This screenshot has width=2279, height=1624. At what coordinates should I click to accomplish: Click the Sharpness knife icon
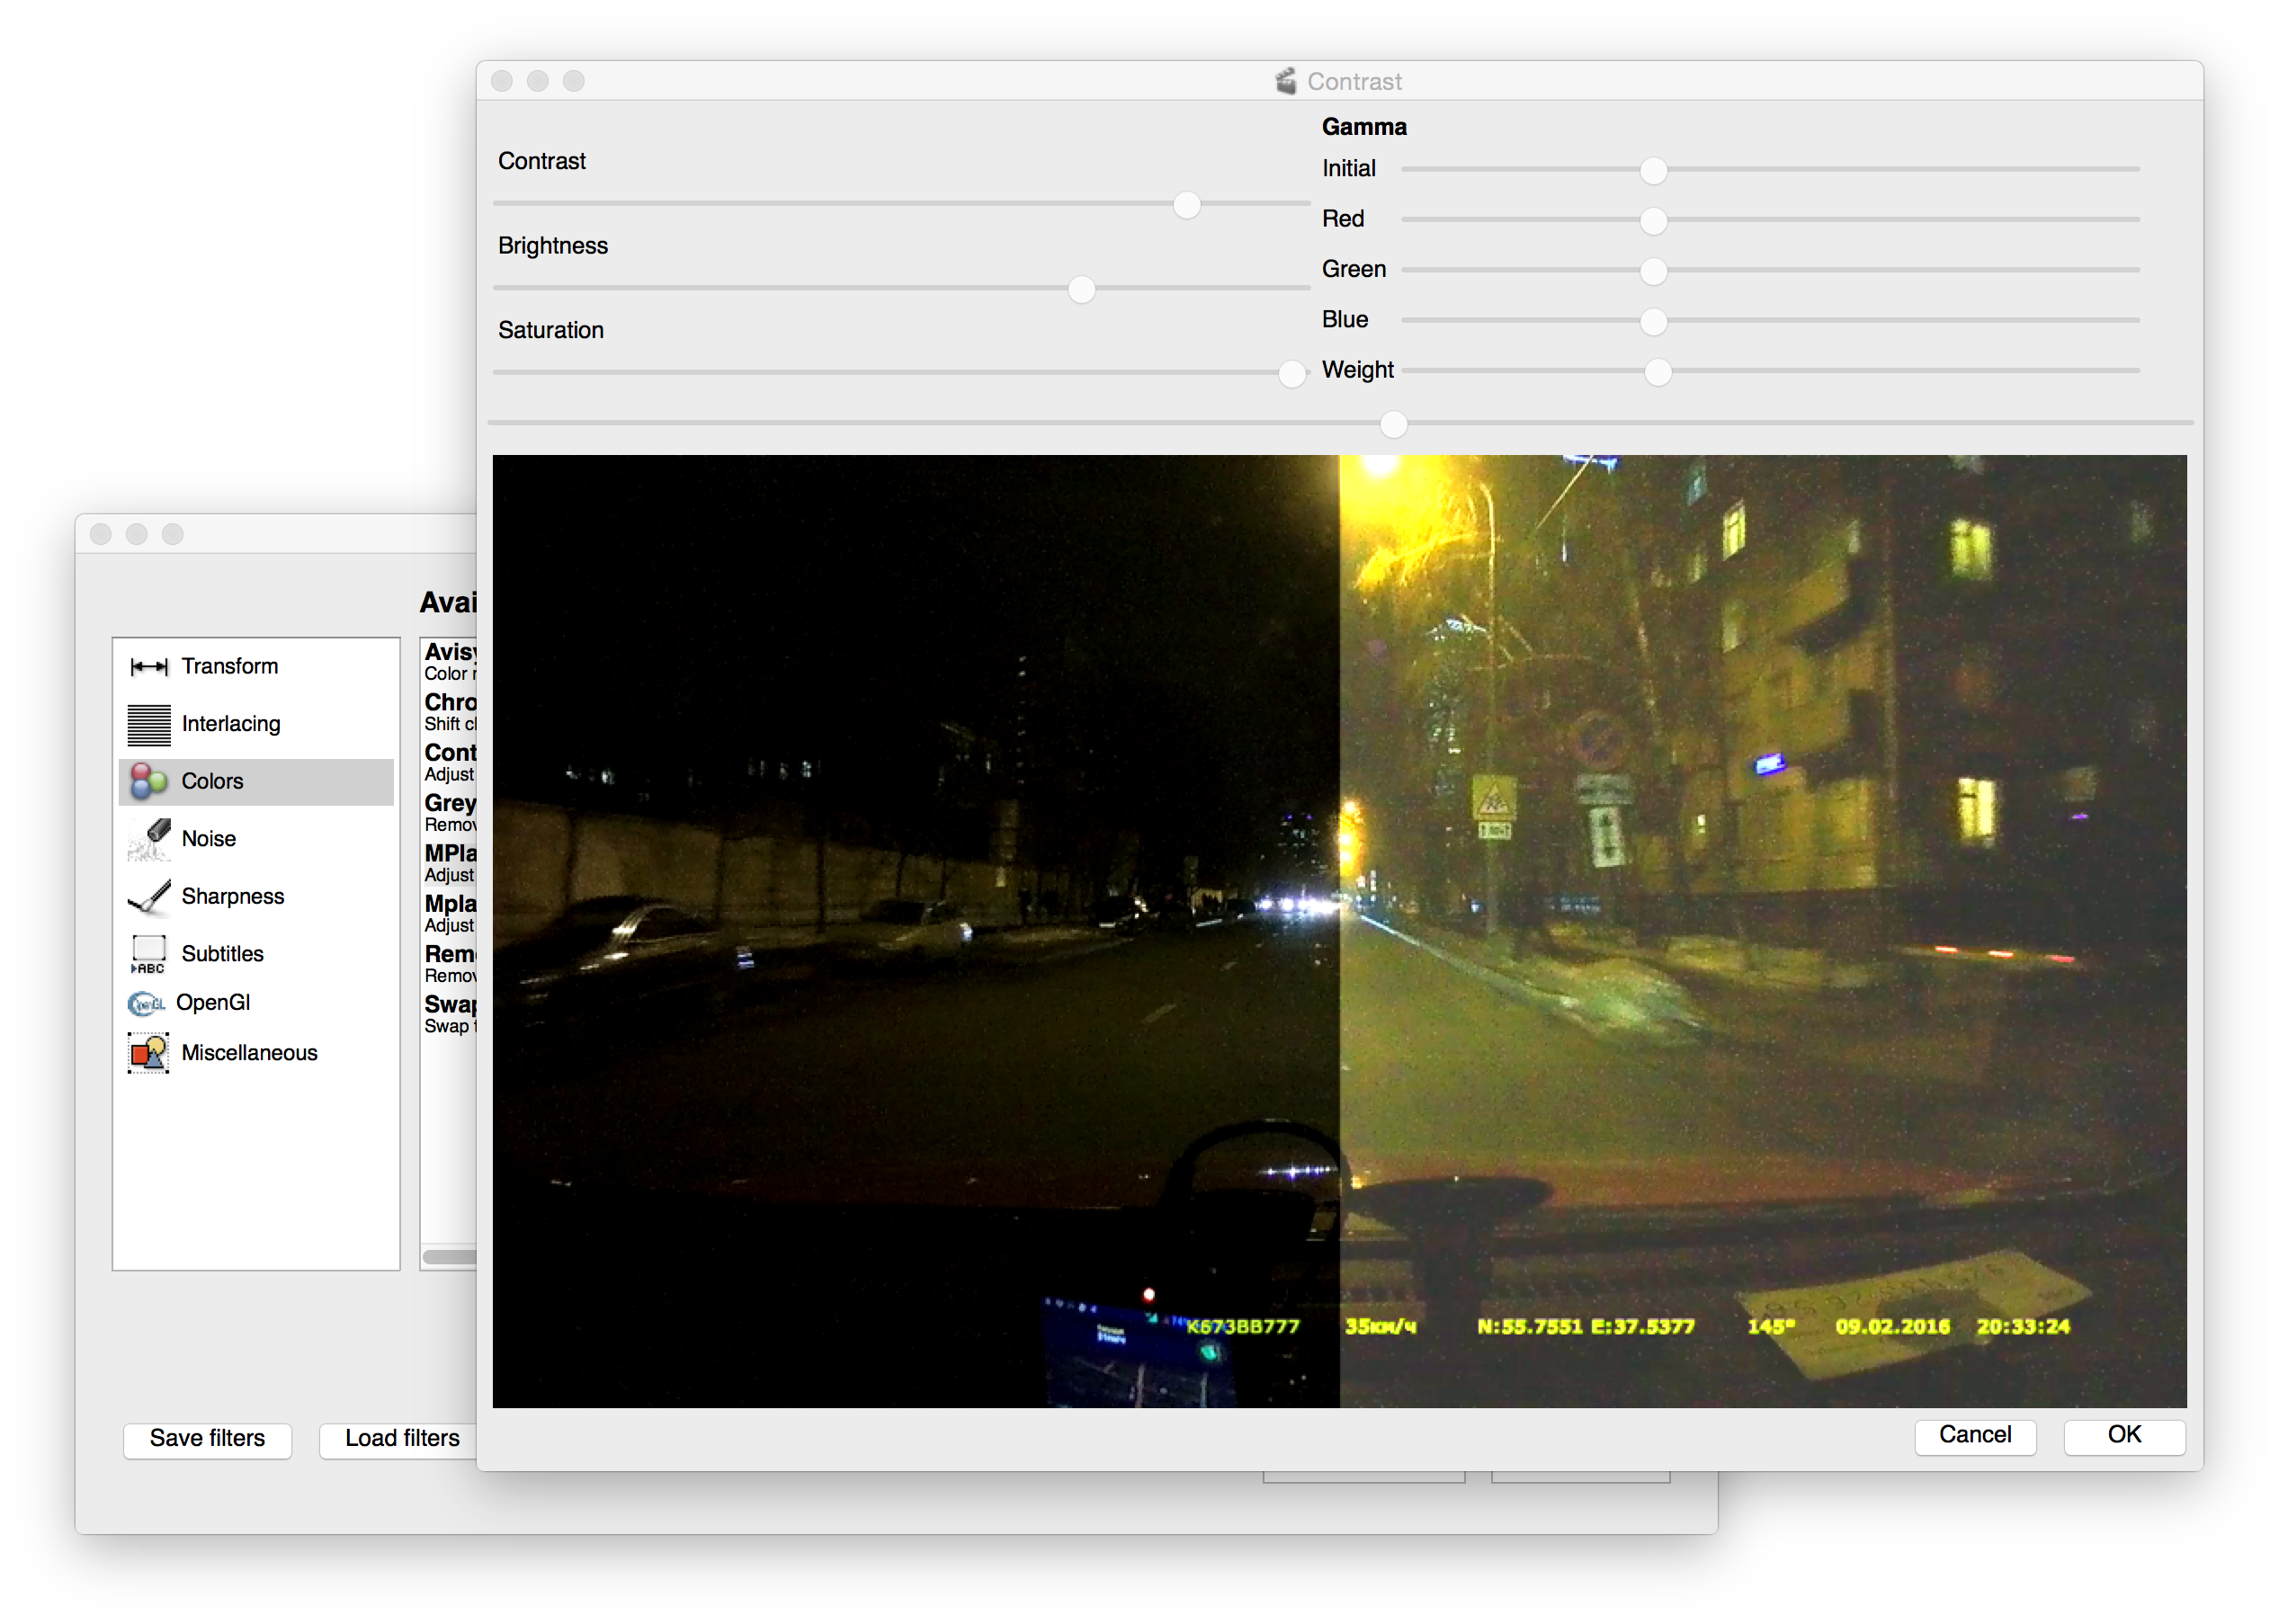tap(149, 897)
